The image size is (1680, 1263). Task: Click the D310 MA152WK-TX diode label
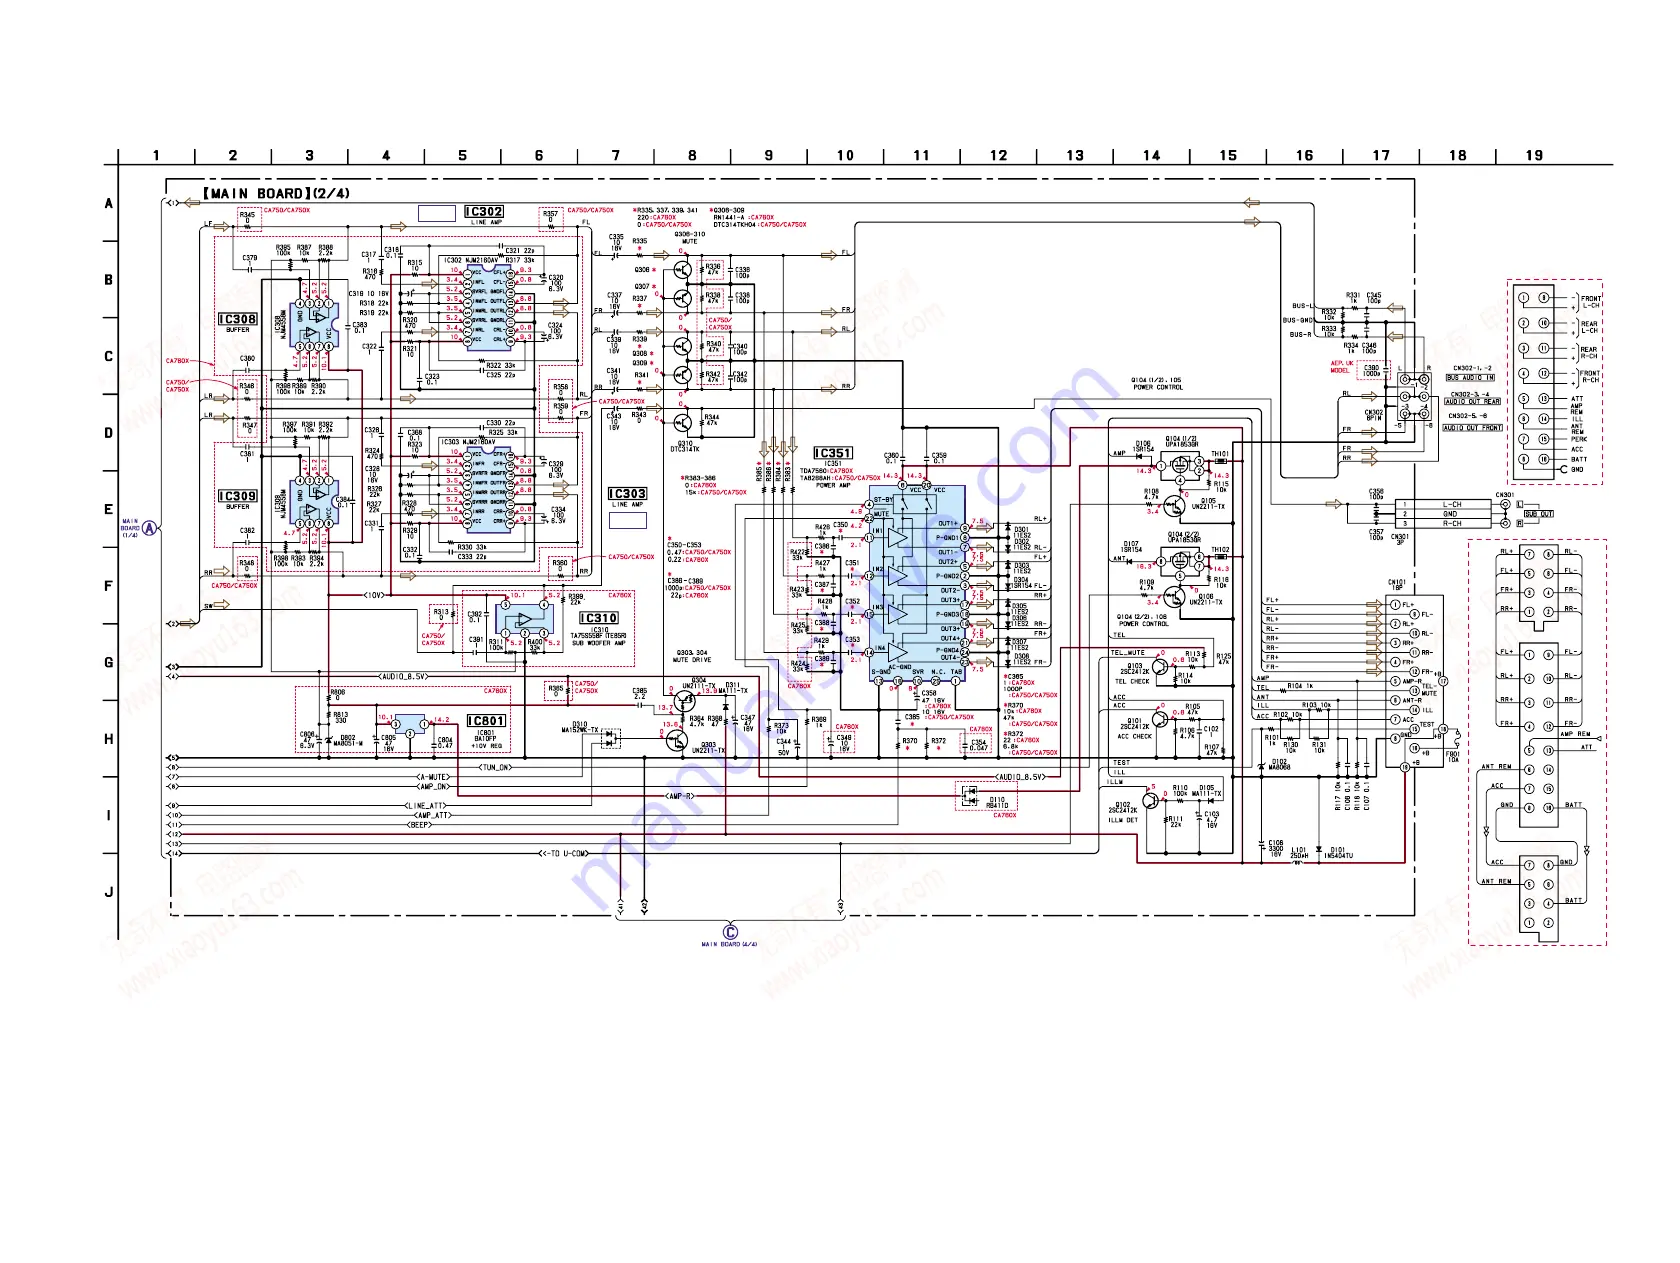pyautogui.click(x=580, y=727)
